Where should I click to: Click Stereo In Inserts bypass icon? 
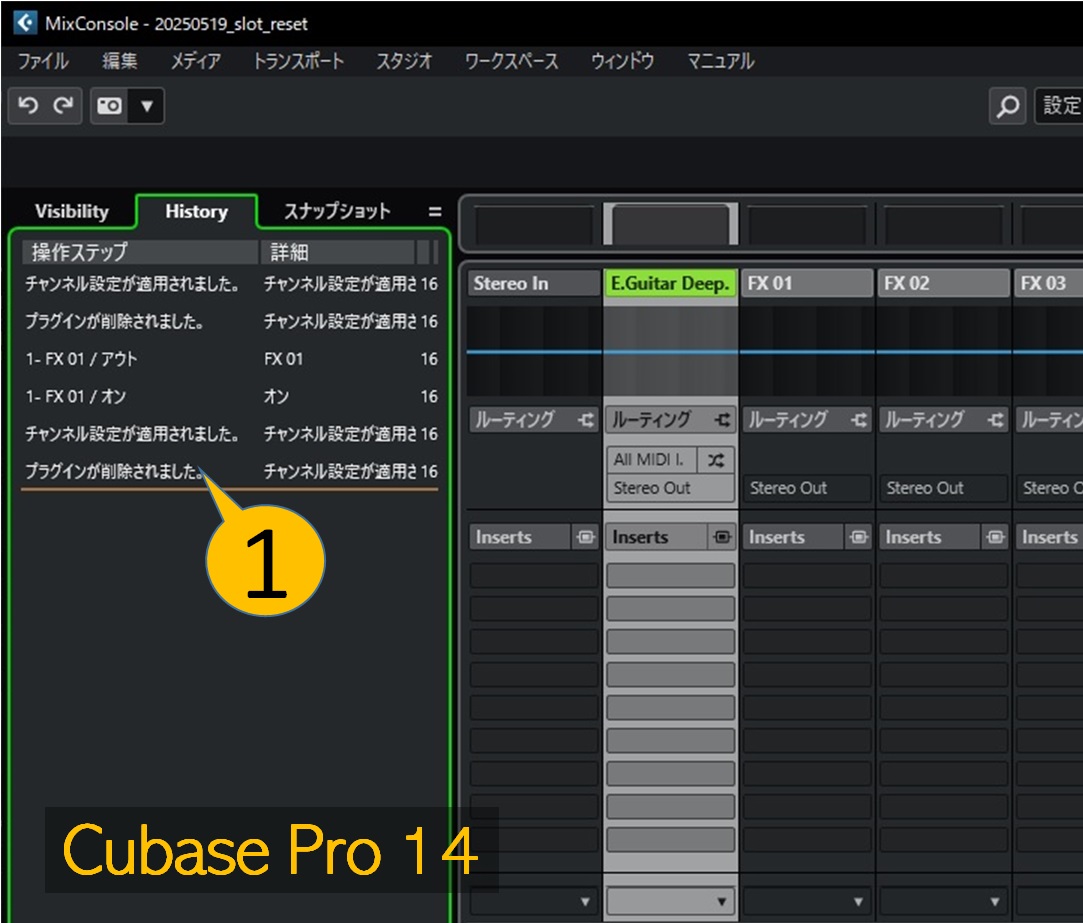585,537
